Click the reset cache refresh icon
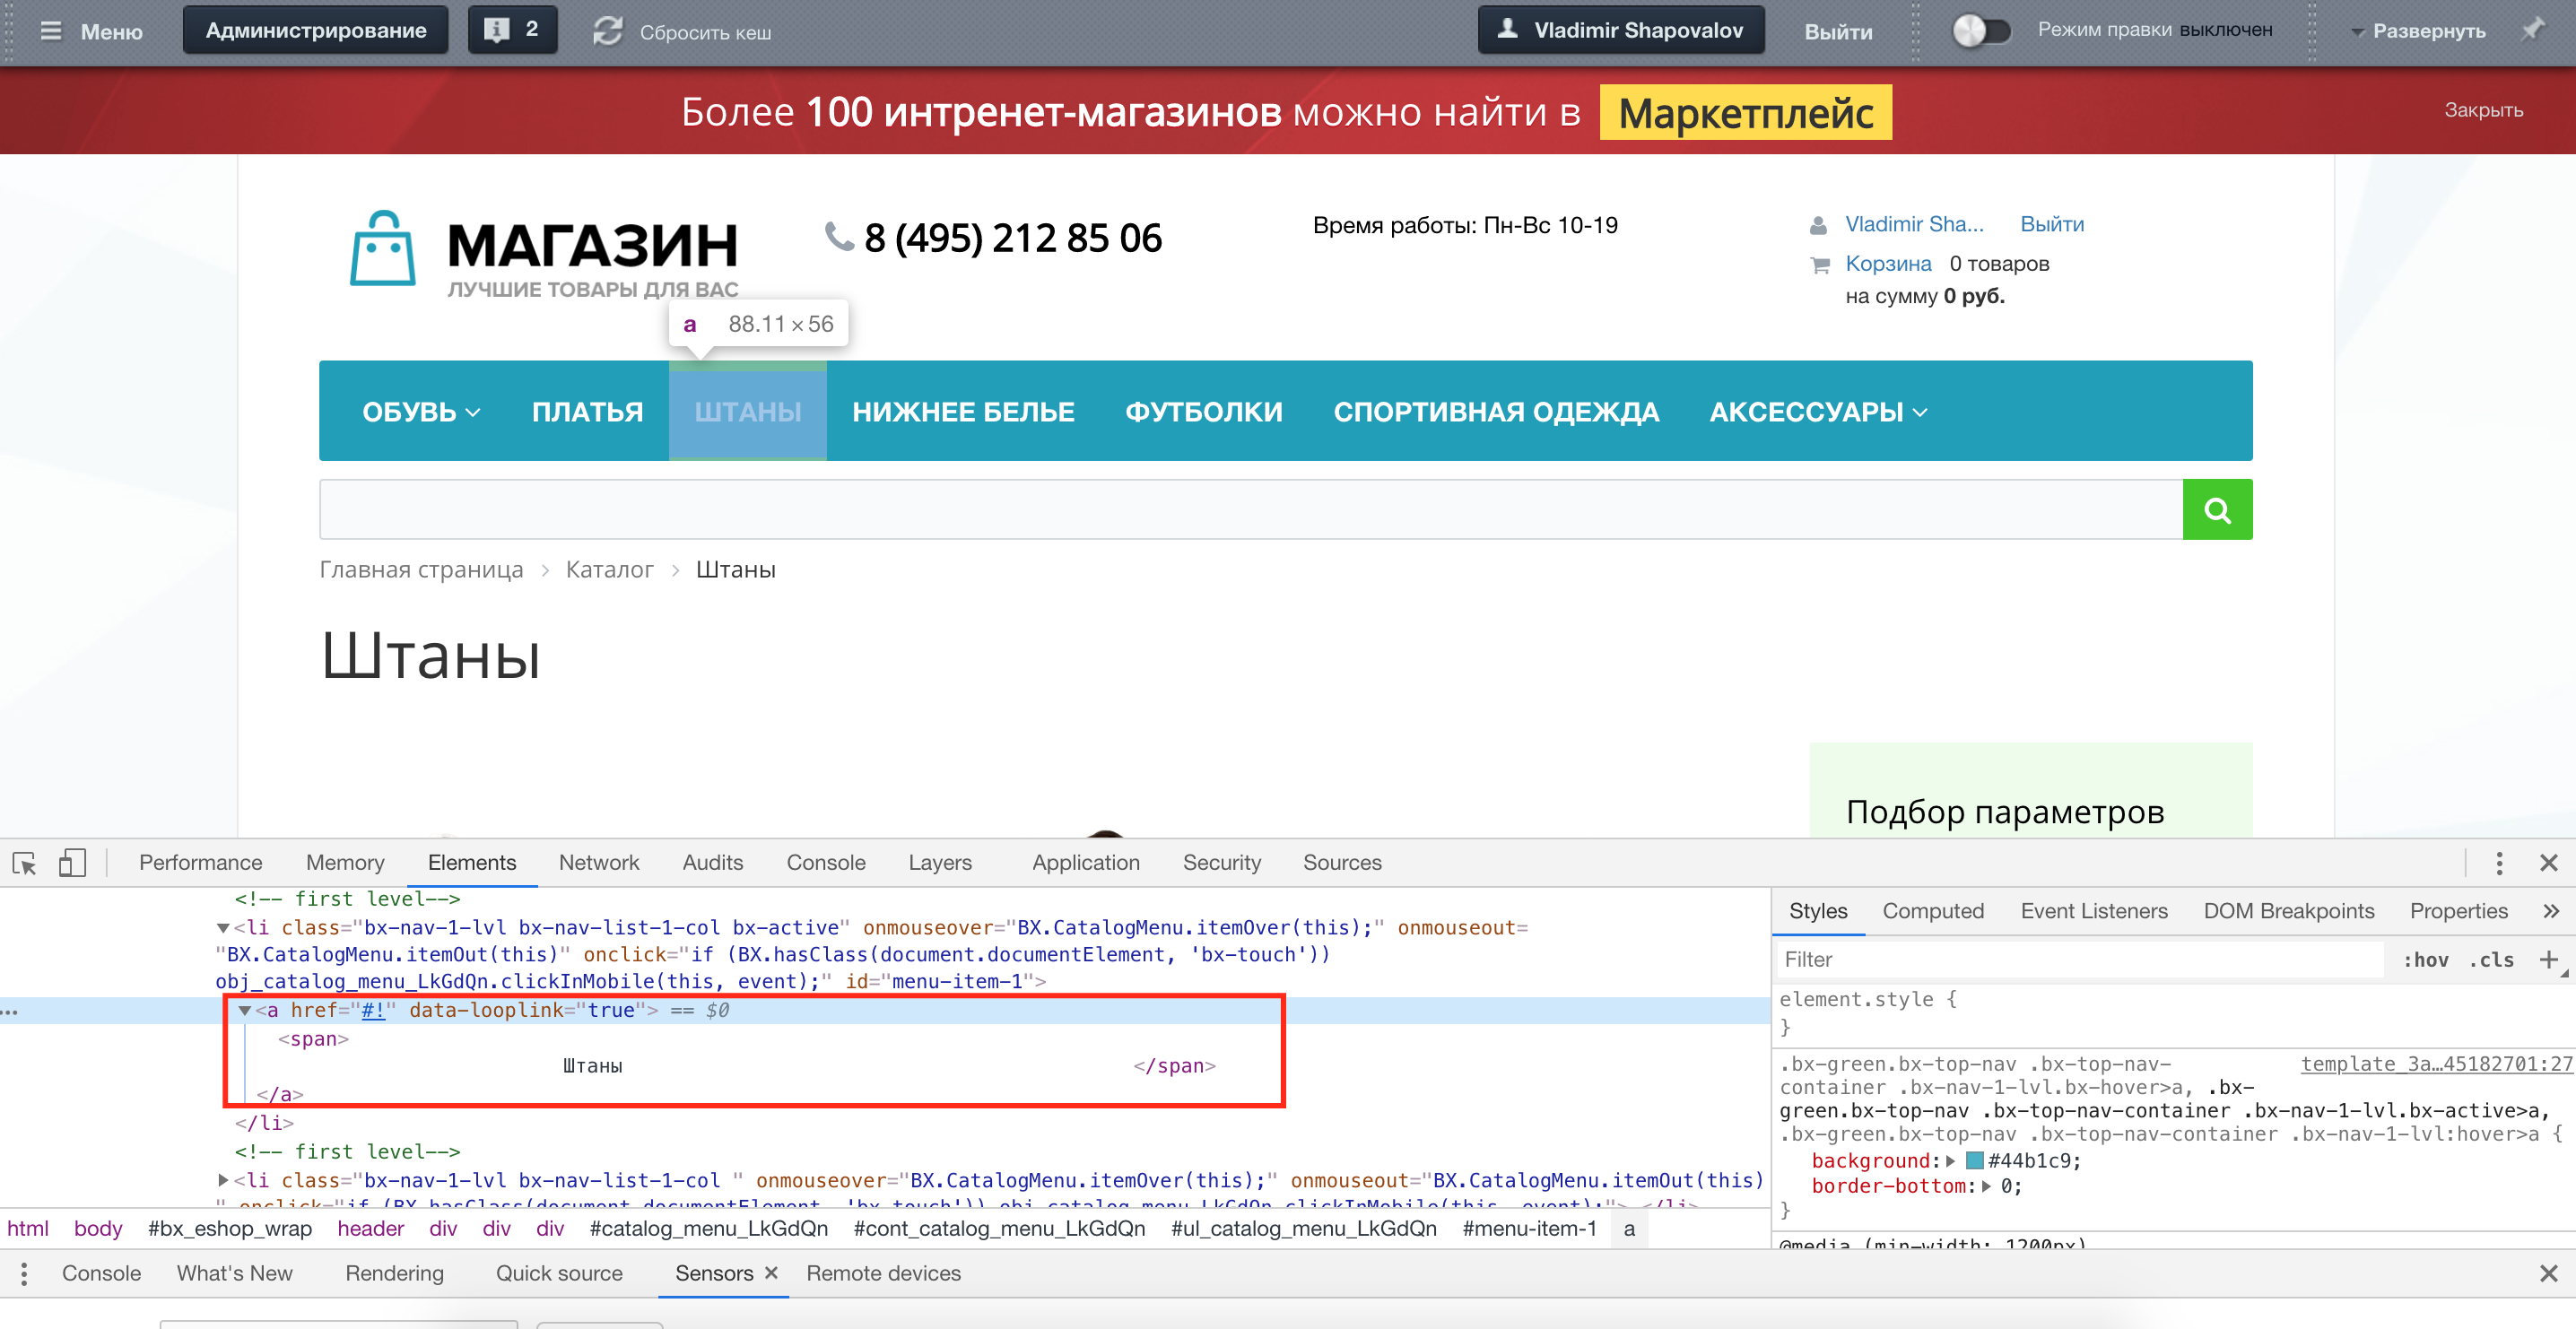 (x=607, y=31)
